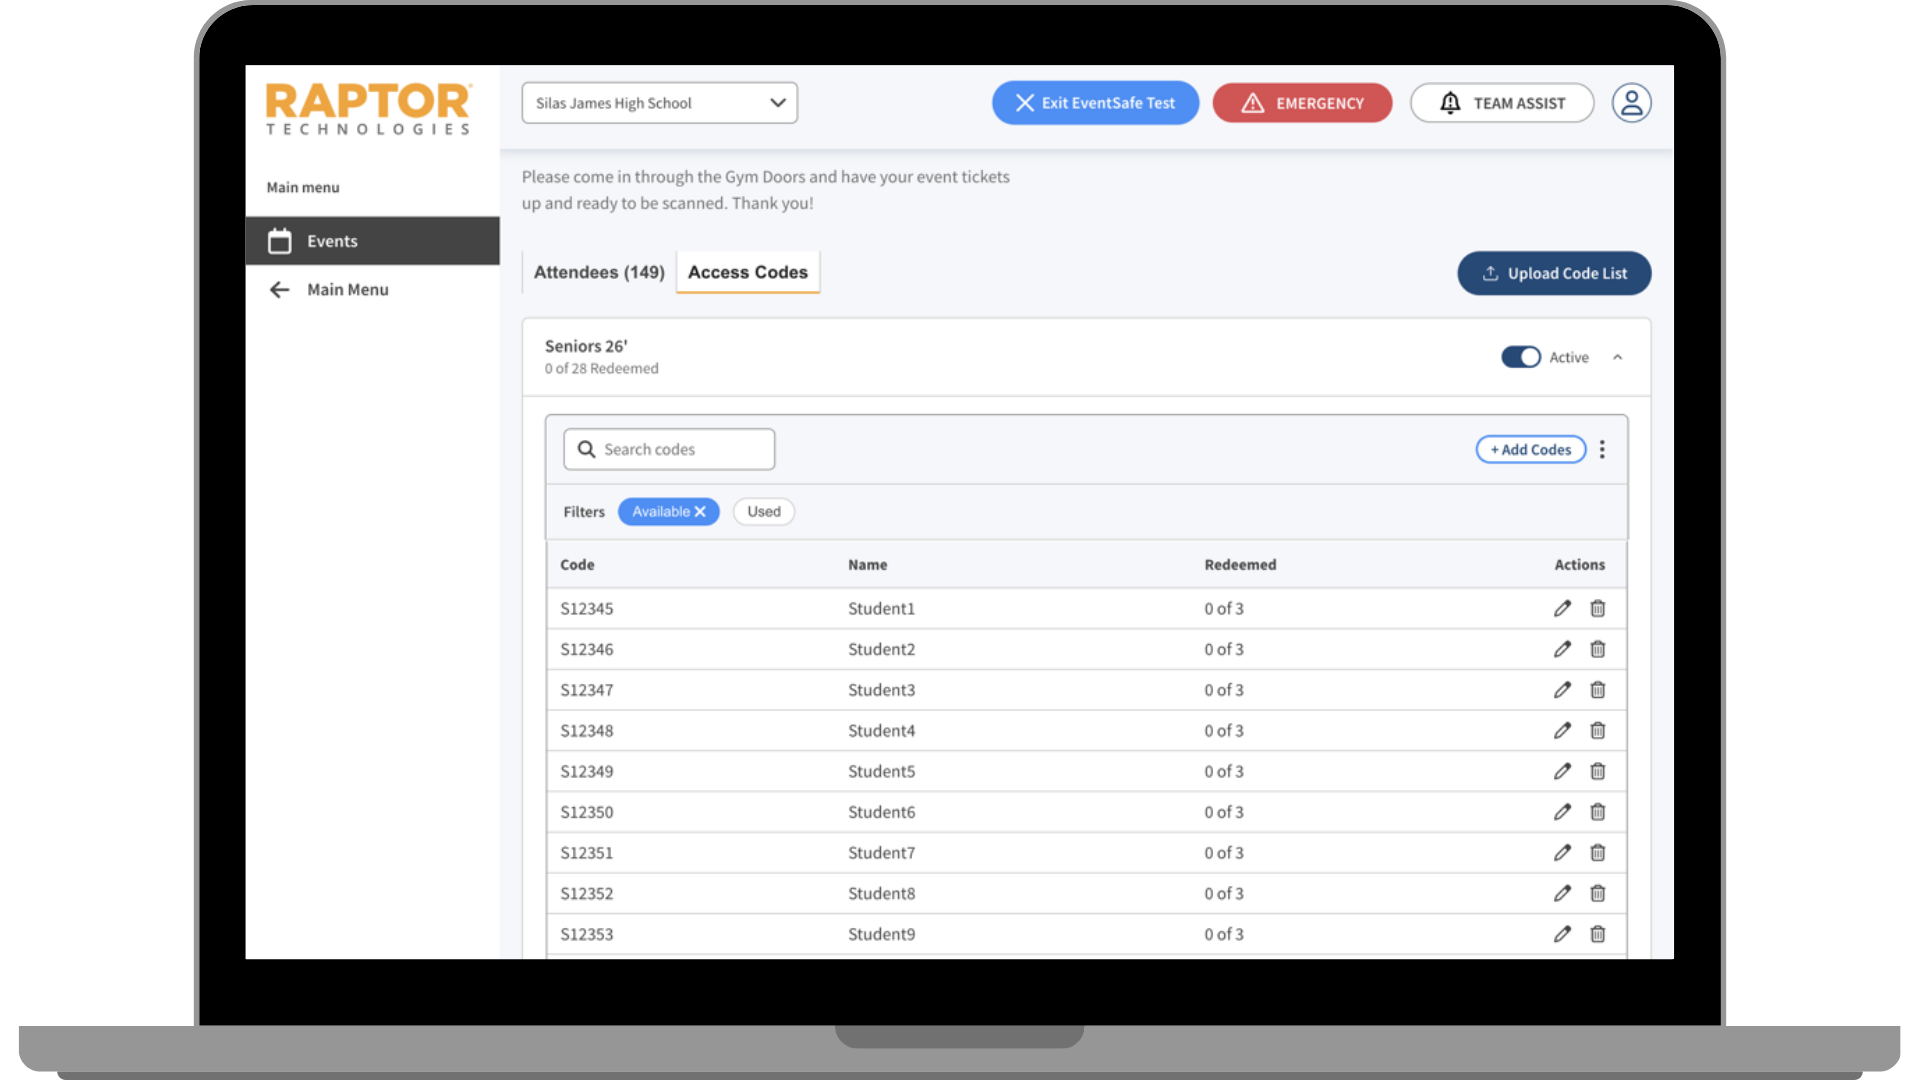Click the Add Codes button
Screen dimensions: 1920x1080
pos(1530,450)
